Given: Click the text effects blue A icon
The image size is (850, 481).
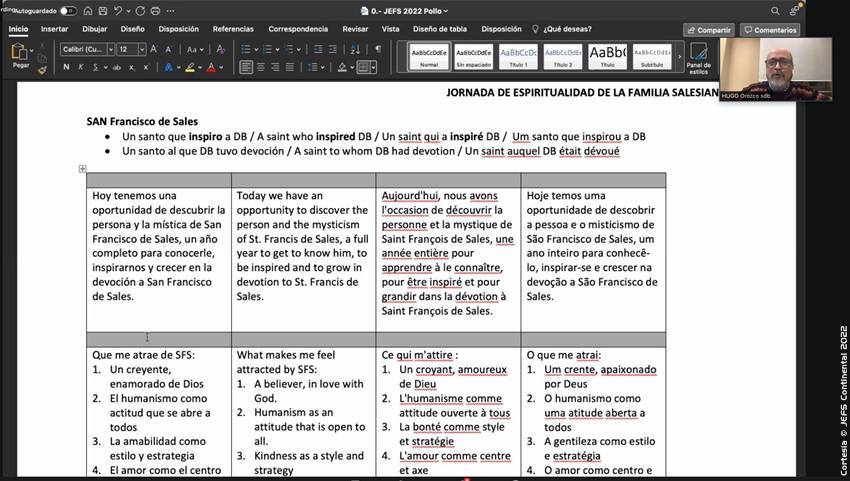Looking at the screenshot, I should (x=169, y=67).
